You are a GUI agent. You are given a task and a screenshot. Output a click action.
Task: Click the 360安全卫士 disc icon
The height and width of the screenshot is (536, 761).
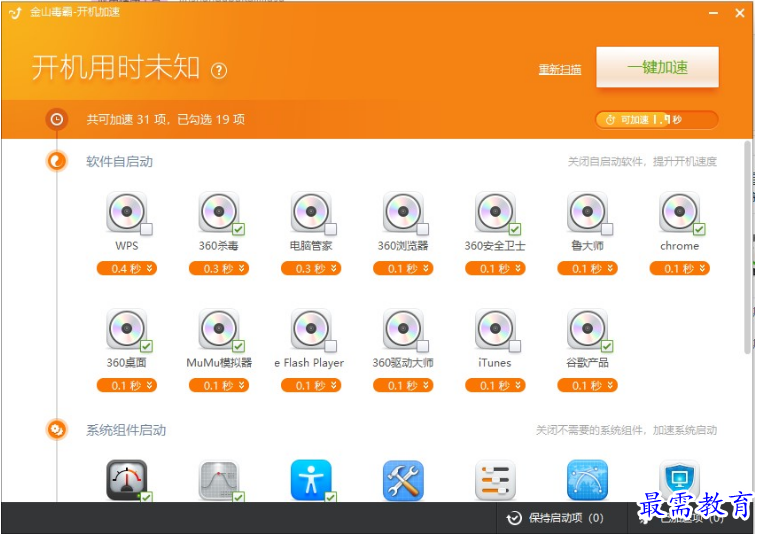[x=495, y=212]
